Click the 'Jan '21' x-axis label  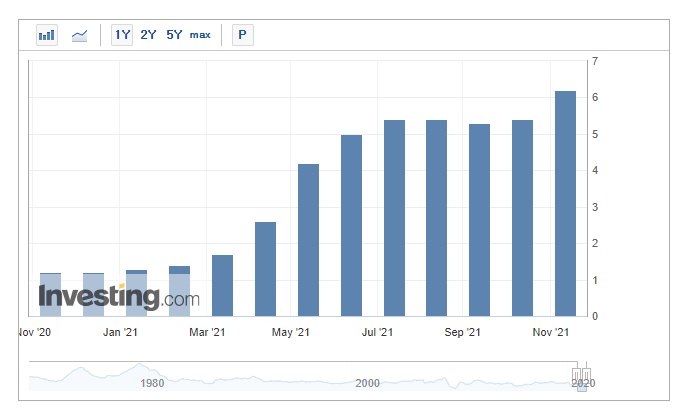tap(120, 332)
